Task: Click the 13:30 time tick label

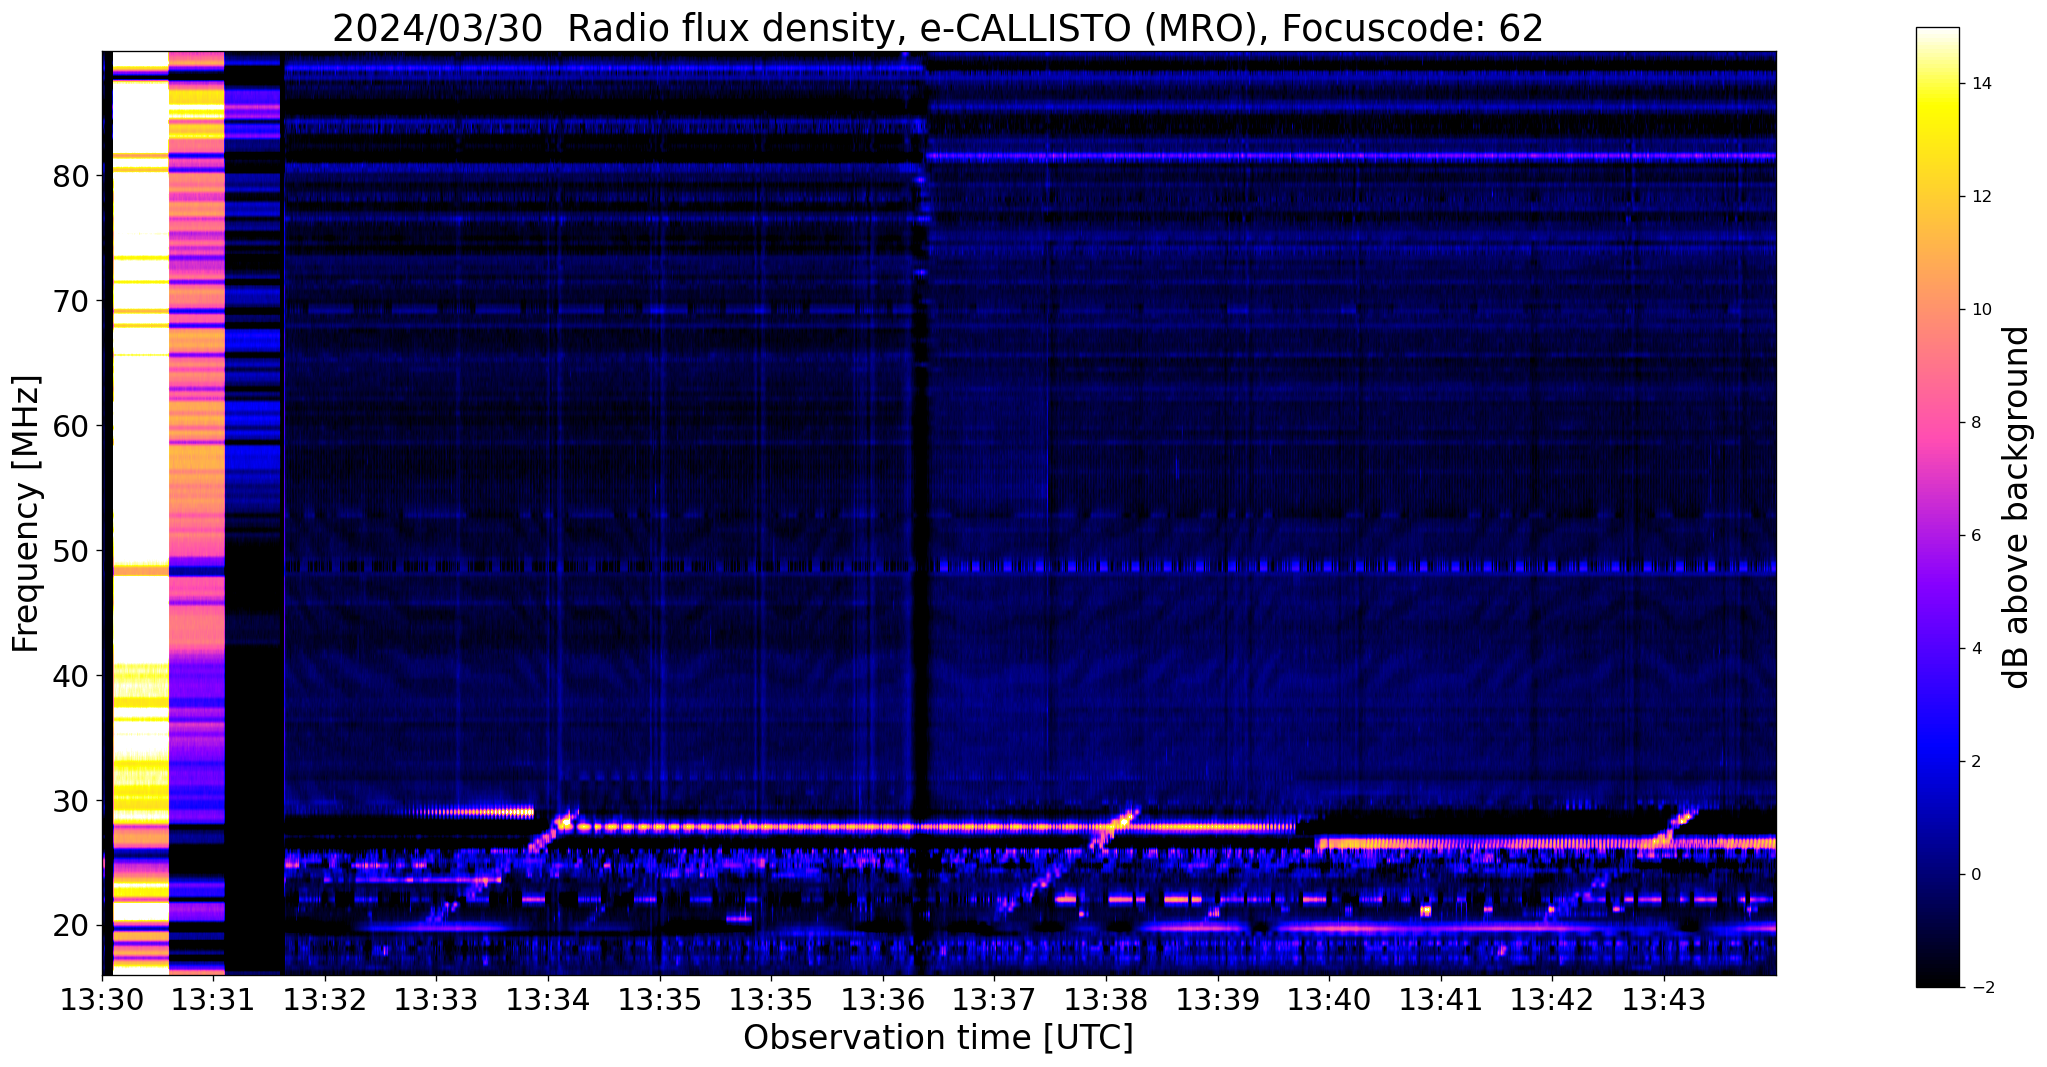Action: (102, 999)
